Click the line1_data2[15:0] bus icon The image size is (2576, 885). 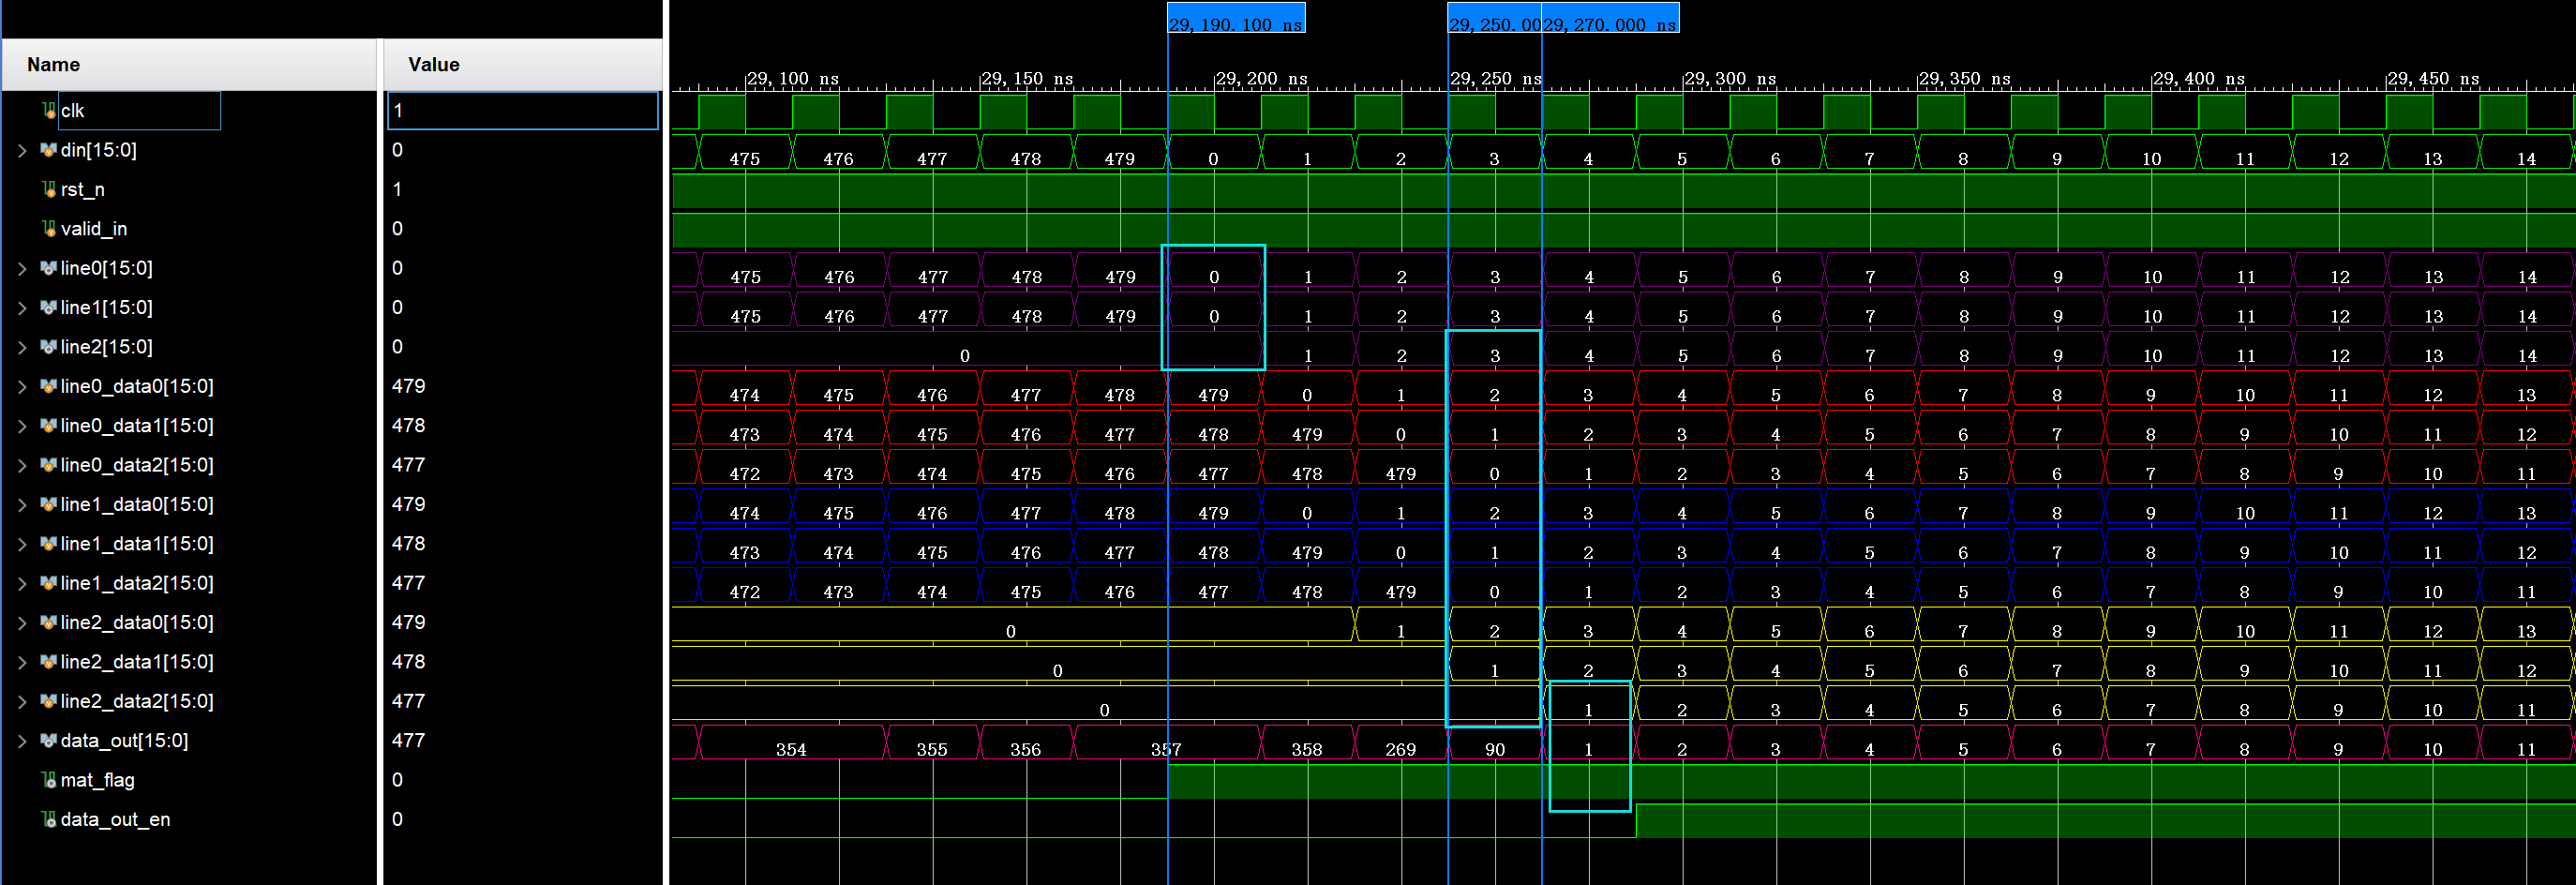coord(48,583)
